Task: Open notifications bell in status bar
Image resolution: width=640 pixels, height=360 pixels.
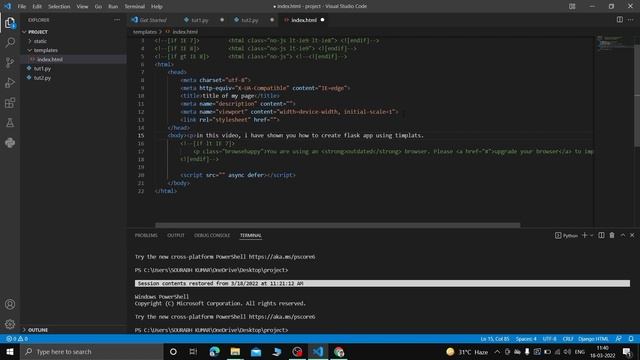Action: pyautogui.click(x=631, y=339)
